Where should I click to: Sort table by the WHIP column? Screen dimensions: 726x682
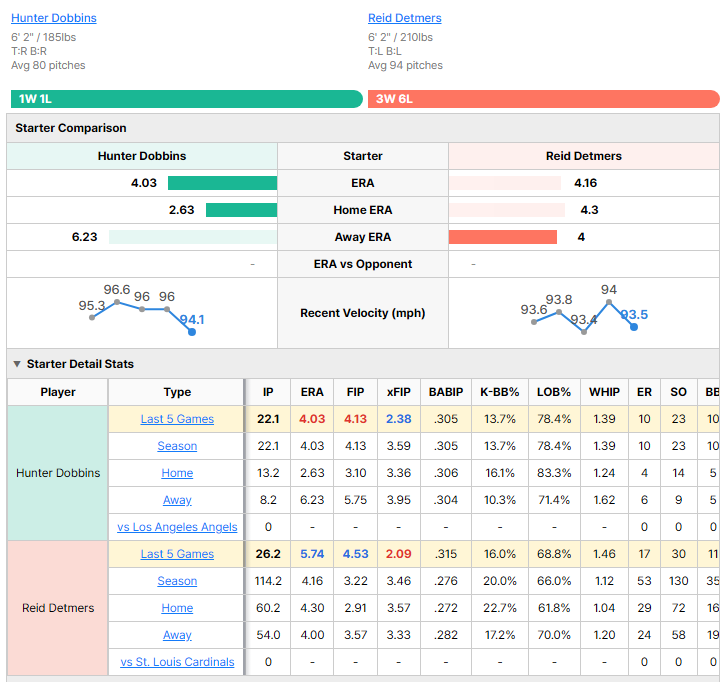point(604,392)
